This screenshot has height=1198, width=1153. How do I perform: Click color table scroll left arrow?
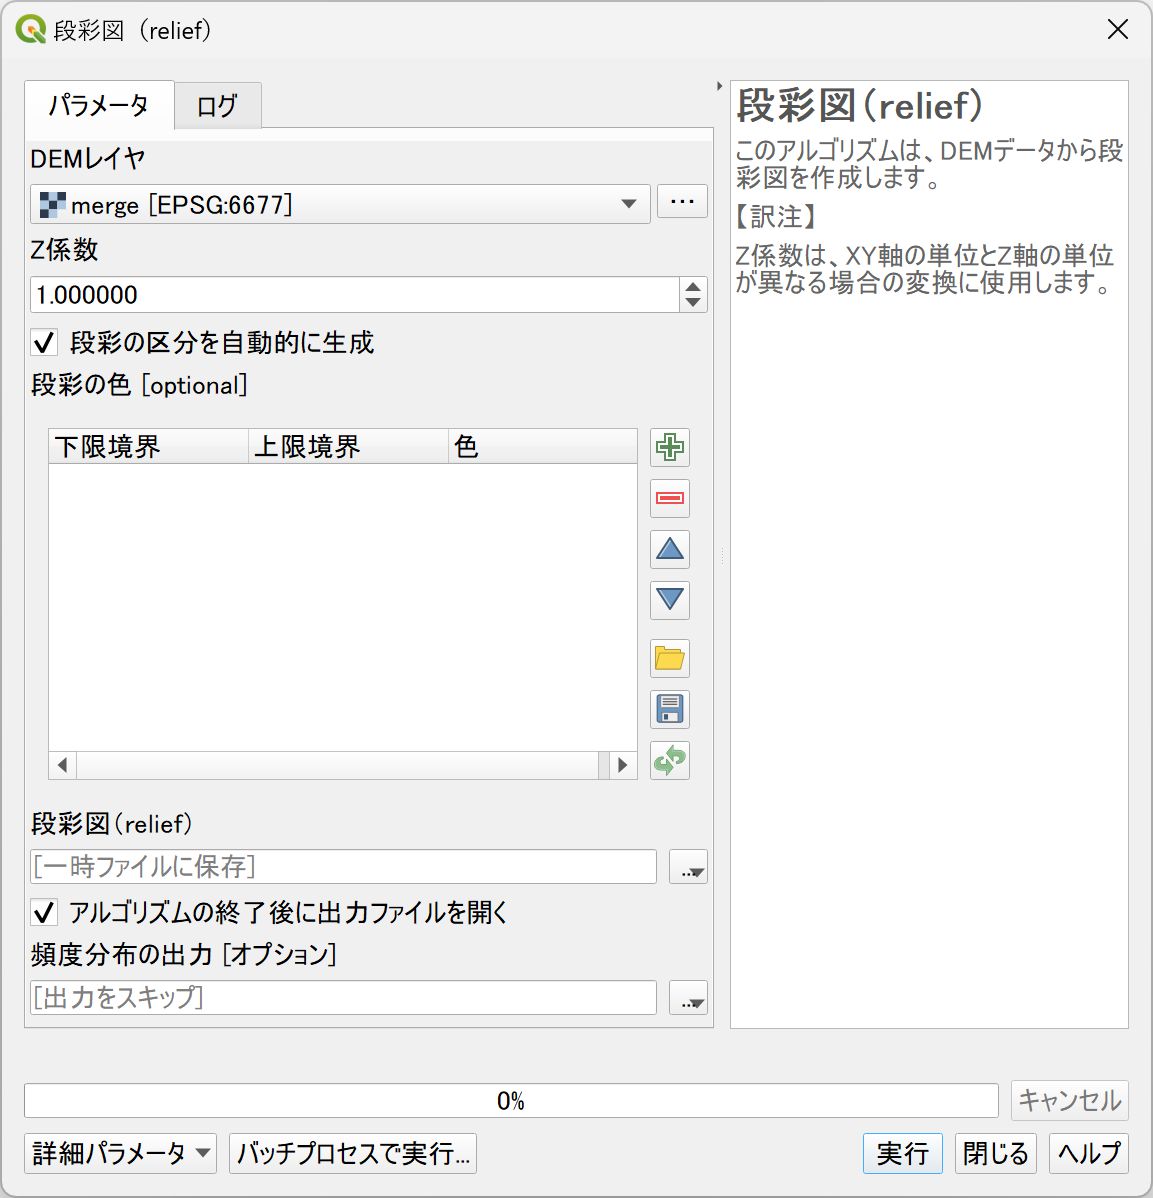coord(63,765)
